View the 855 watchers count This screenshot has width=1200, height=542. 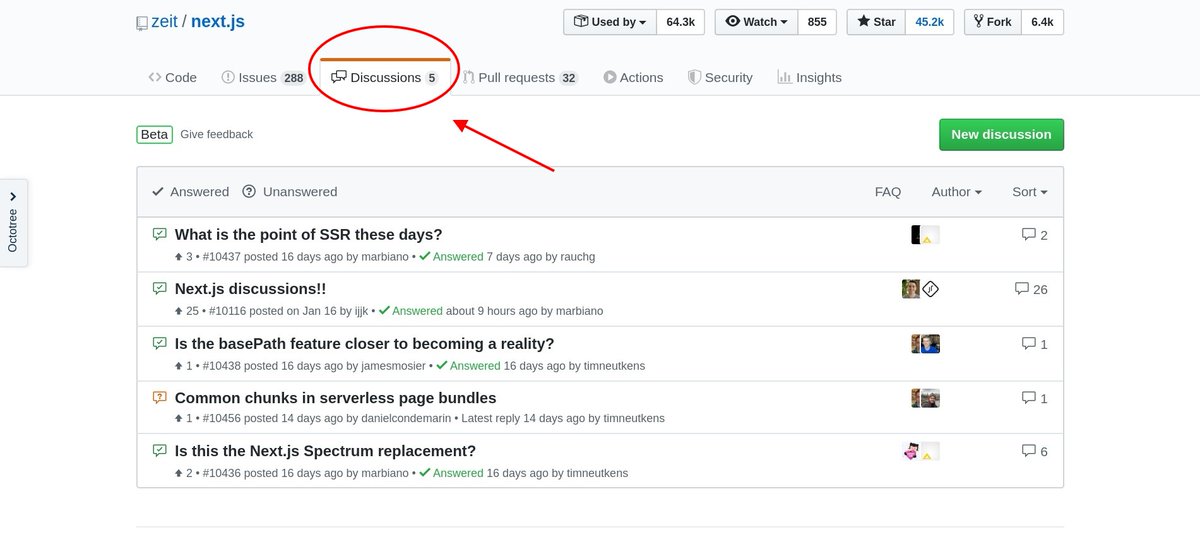pos(817,22)
